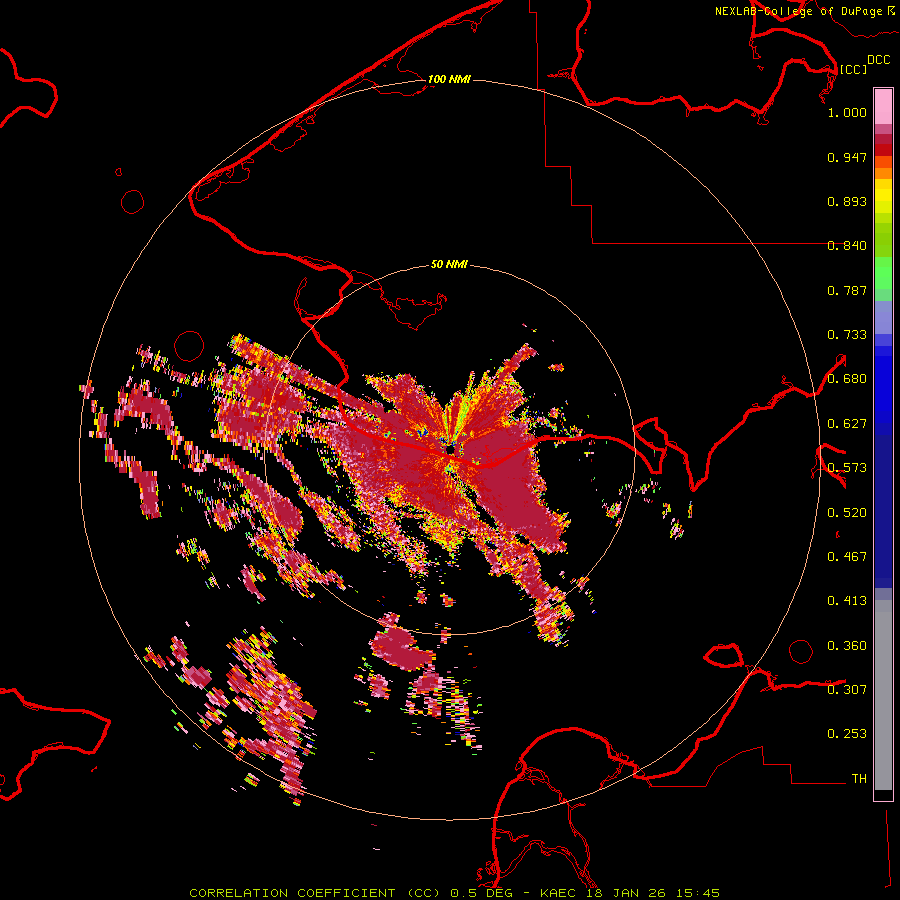Pick the gray lower segment of color bar

coord(883,695)
